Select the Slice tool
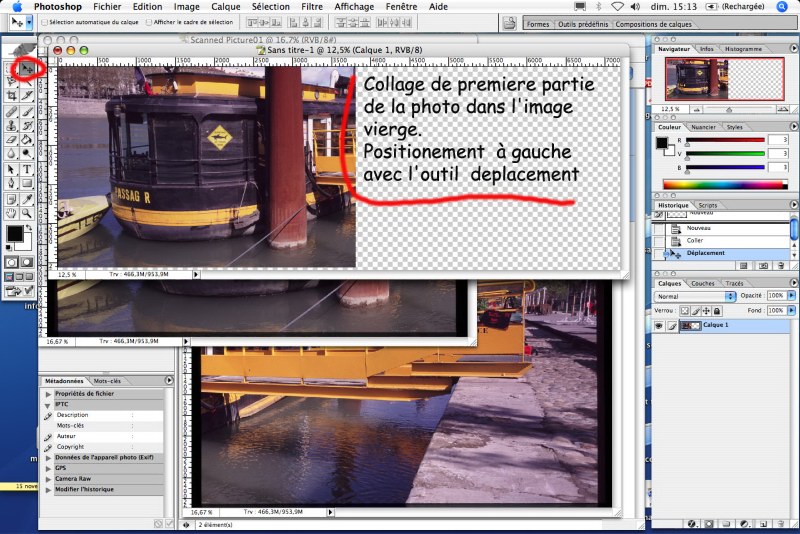800x534 pixels. 27,95
